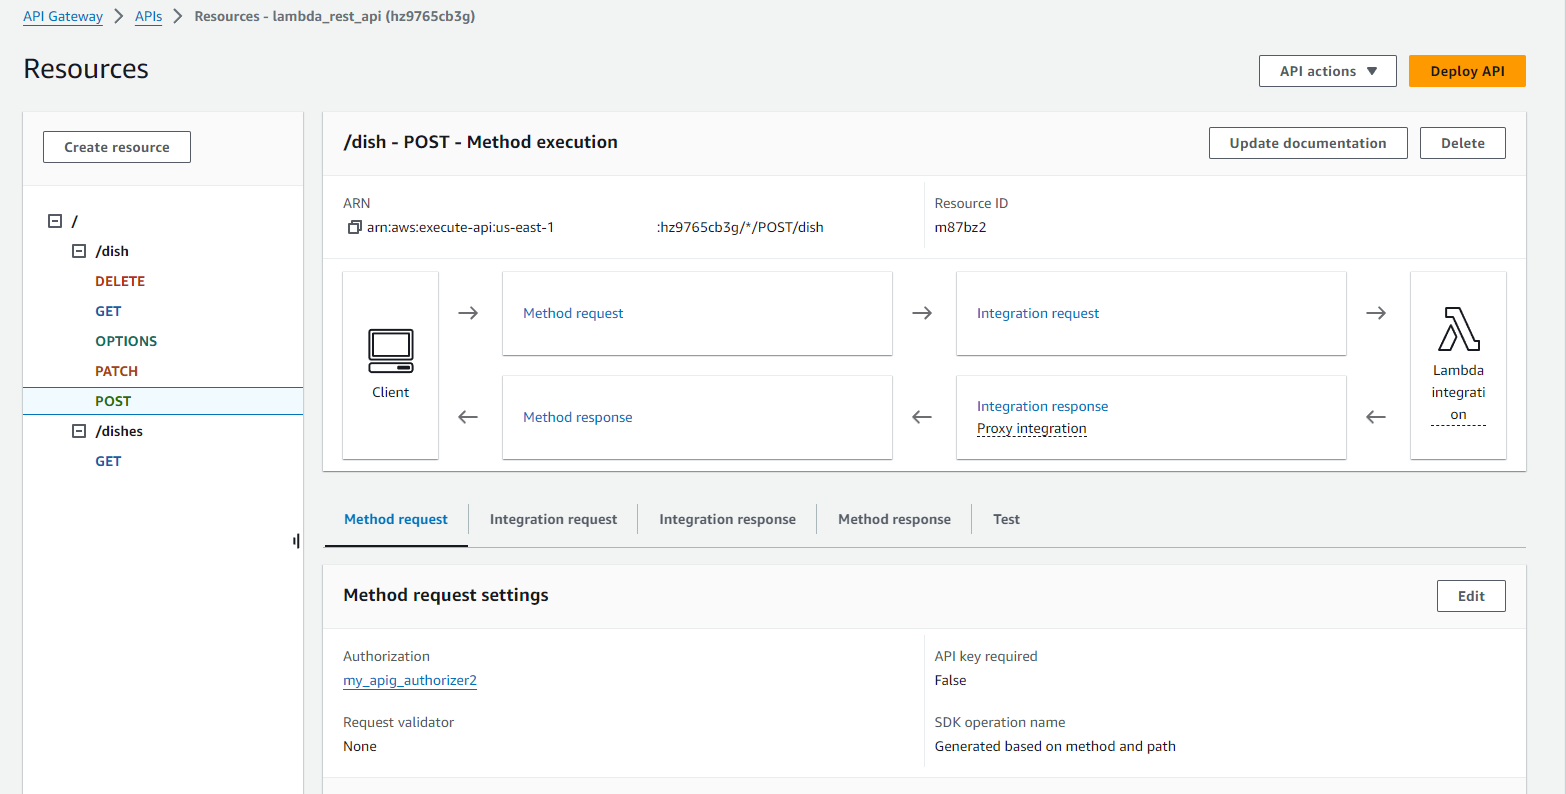Collapse the /dish resource node
This screenshot has width=1566, height=794.
[x=79, y=251]
